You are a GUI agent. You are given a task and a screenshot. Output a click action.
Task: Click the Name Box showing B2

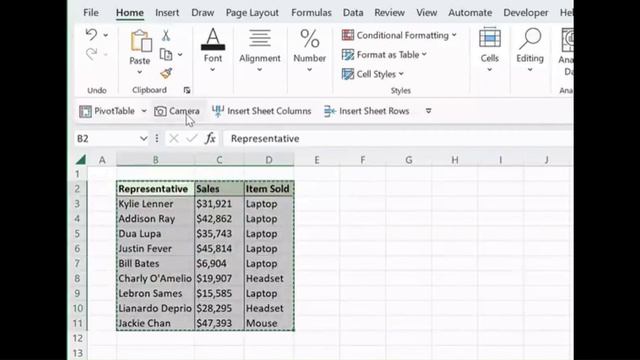click(x=106, y=139)
